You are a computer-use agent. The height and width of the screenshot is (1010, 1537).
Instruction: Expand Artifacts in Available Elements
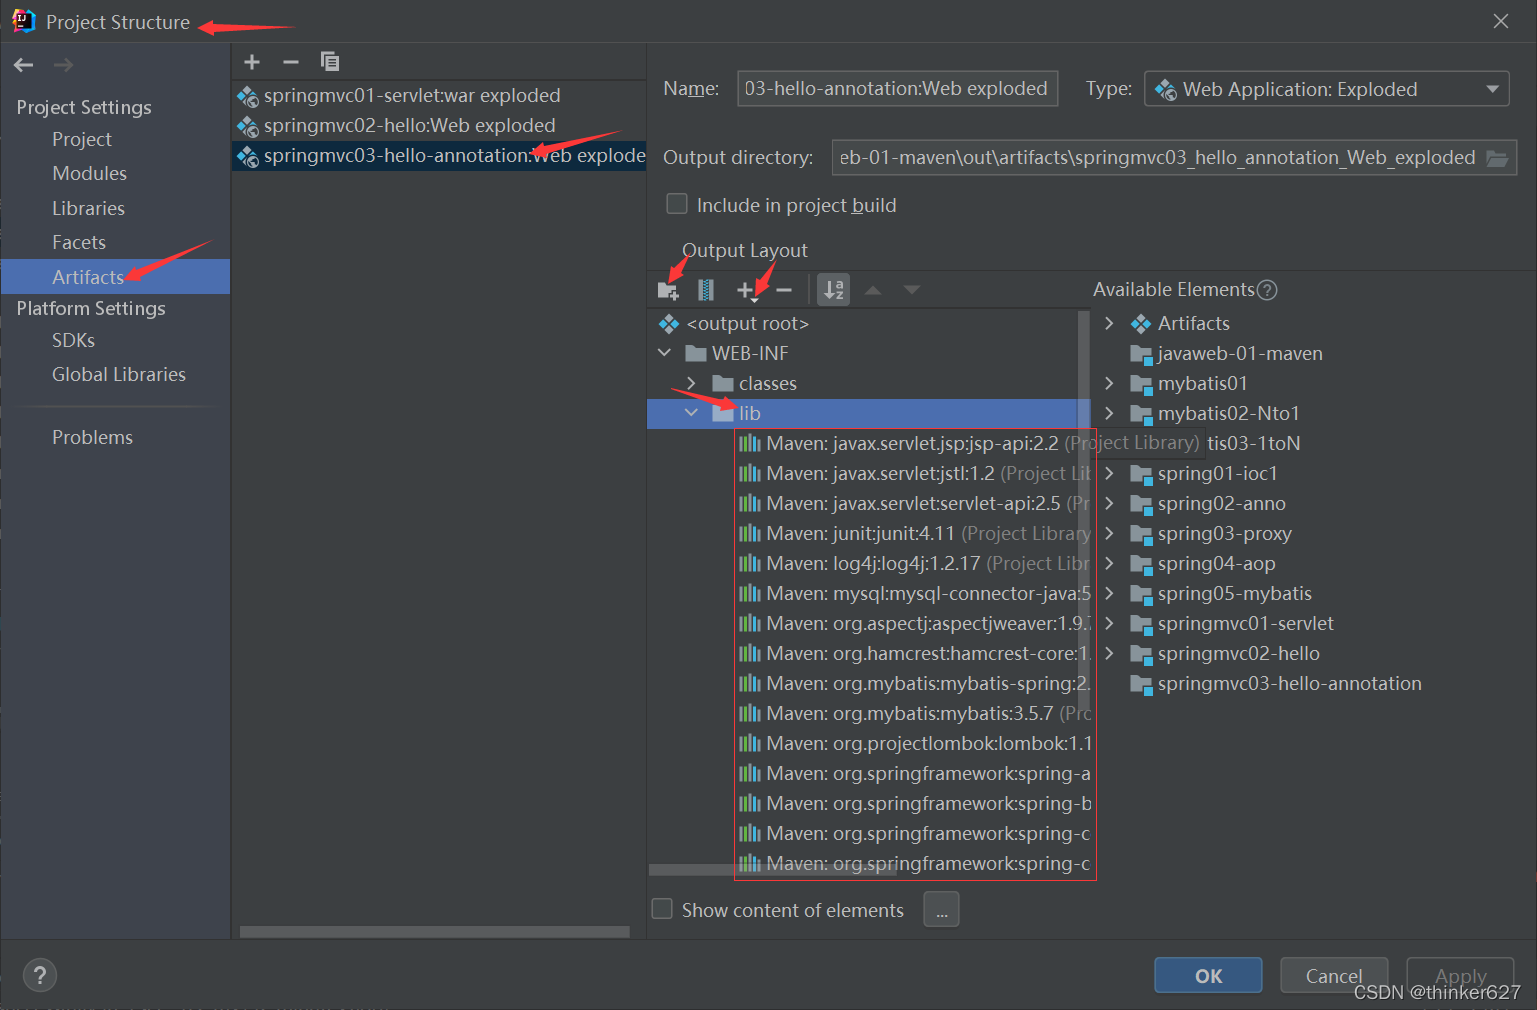pos(1109,323)
